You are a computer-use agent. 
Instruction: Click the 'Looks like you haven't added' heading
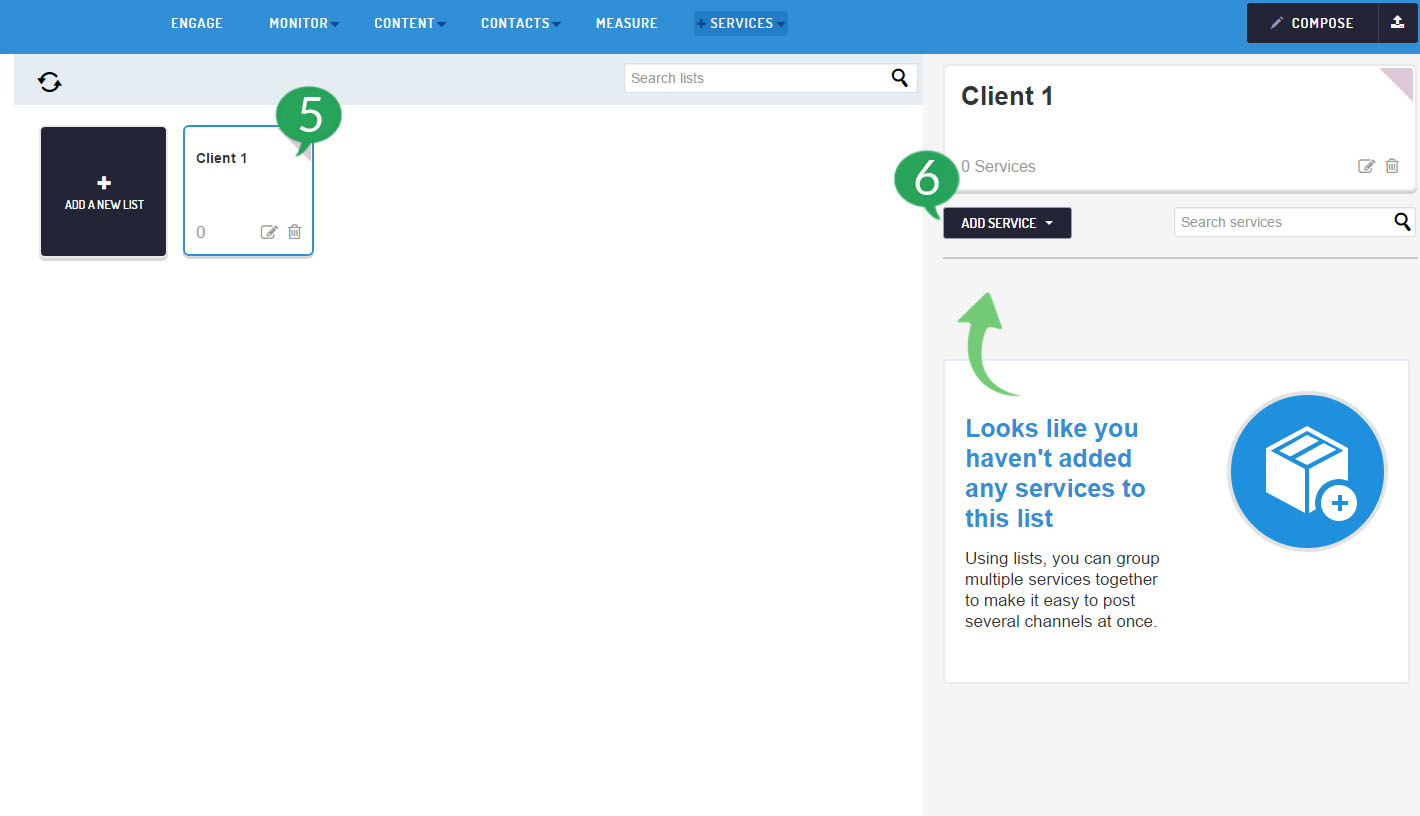(1055, 473)
